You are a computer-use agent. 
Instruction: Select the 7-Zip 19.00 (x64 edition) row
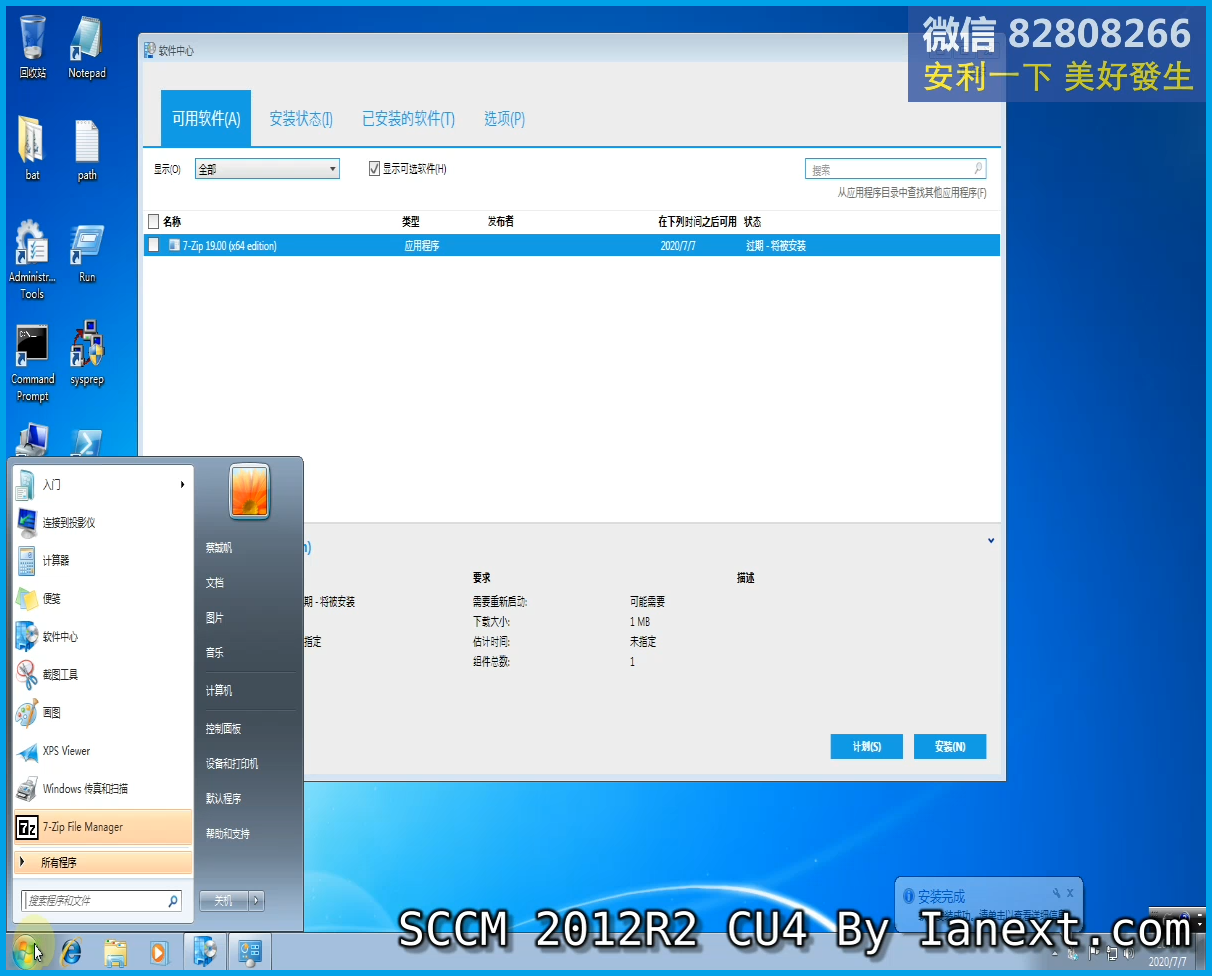point(572,245)
